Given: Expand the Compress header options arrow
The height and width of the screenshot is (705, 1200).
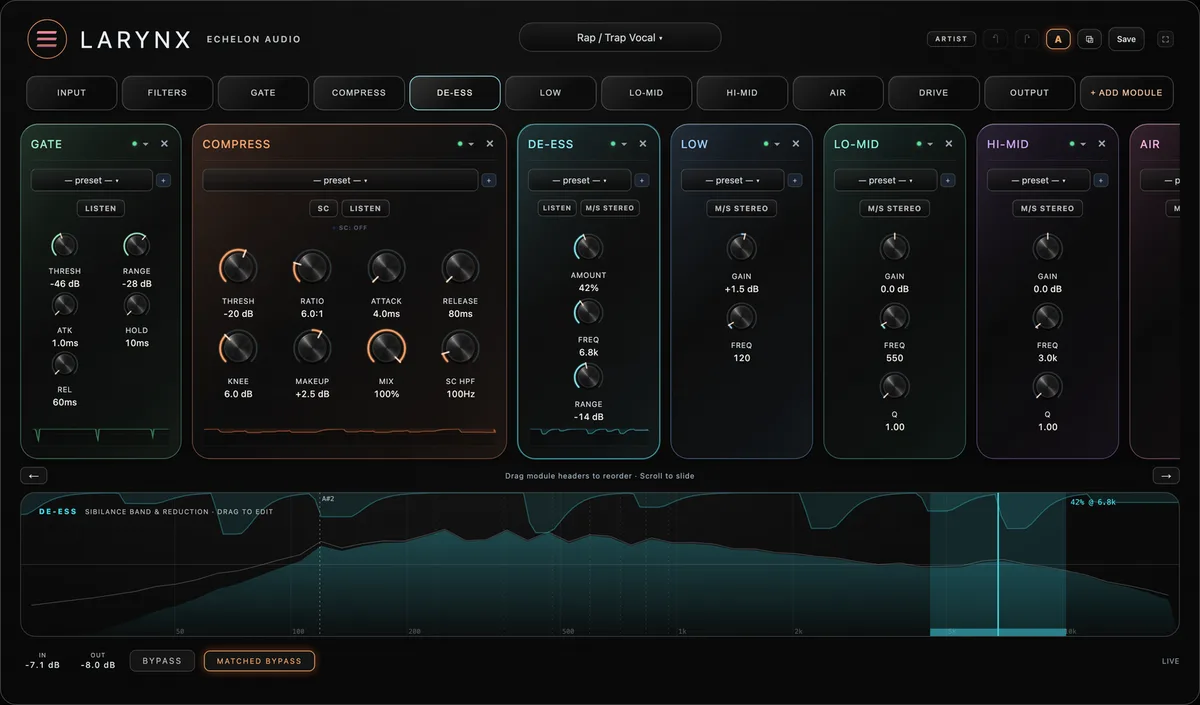Looking at the screenshot, I should (472, 144).
